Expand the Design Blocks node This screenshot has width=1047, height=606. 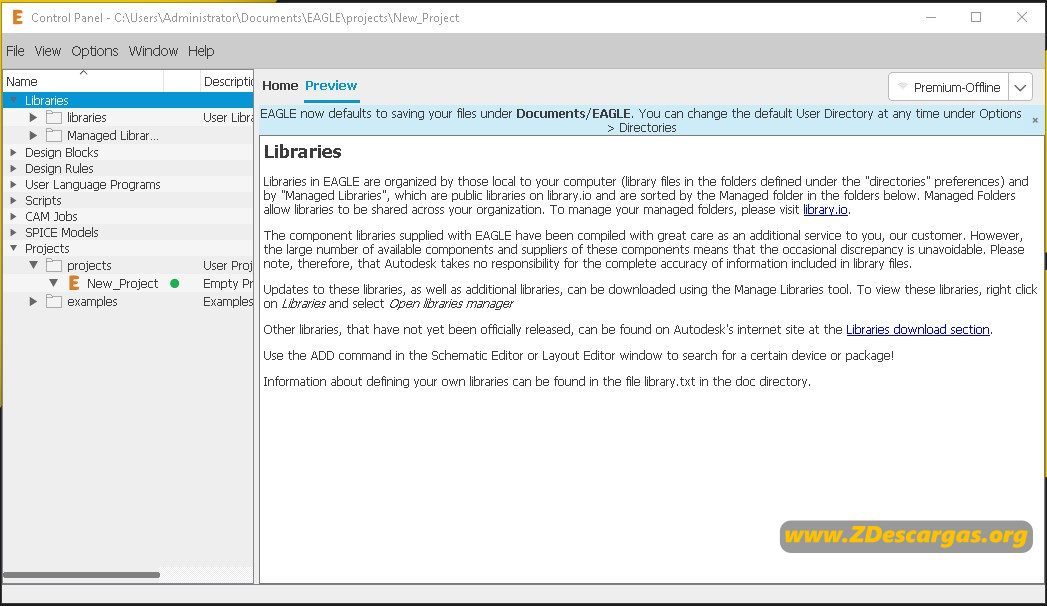(x=13, y=152)
